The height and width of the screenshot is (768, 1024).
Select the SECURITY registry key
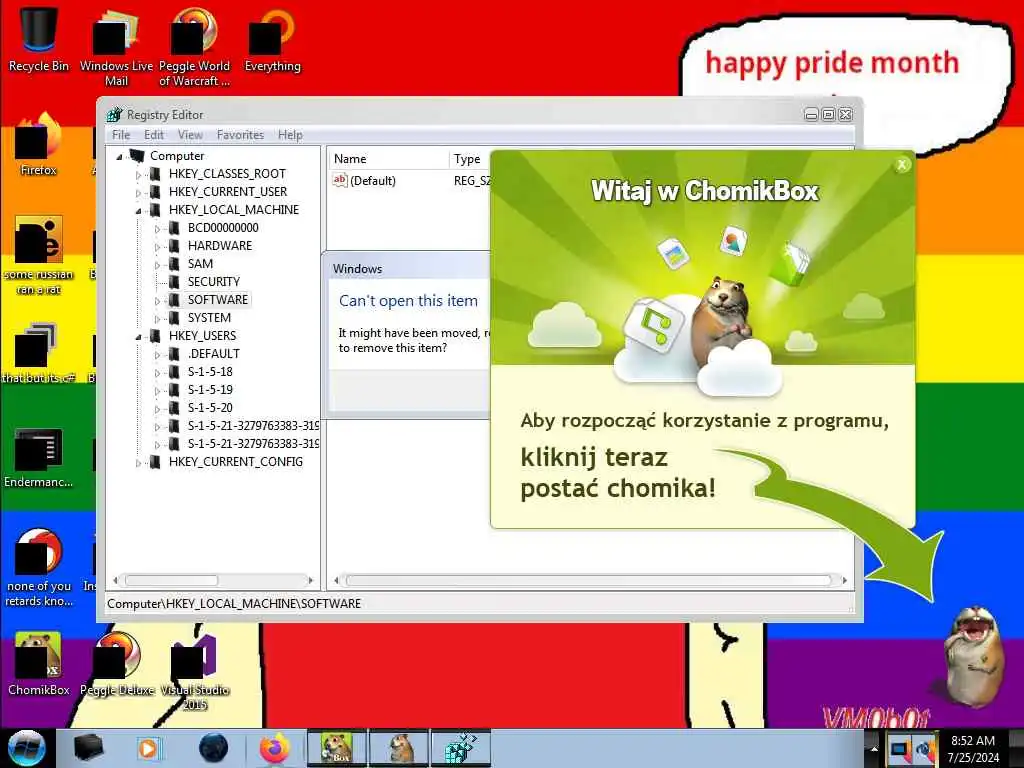coord(214,281)
